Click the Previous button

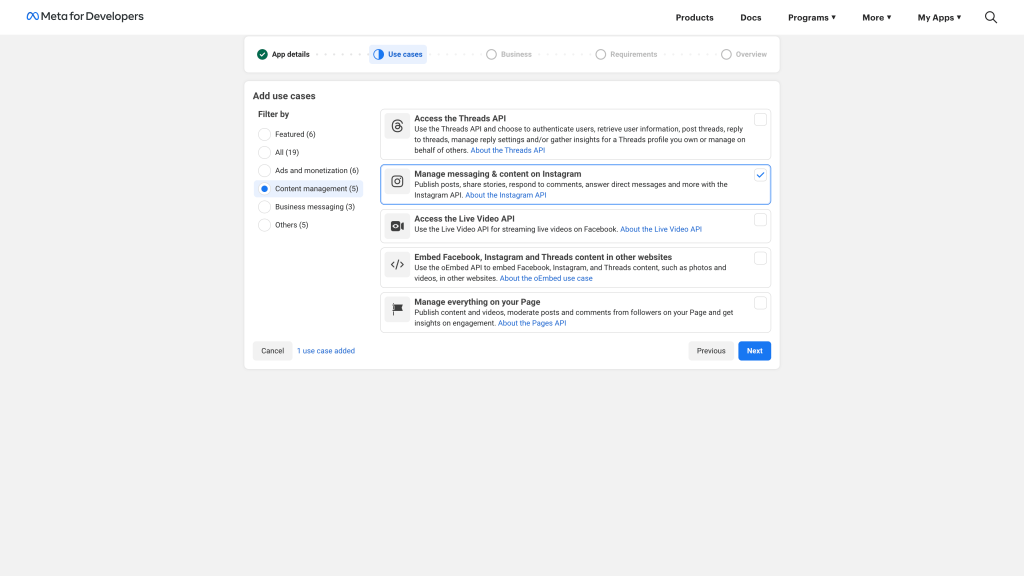[711, 351]
